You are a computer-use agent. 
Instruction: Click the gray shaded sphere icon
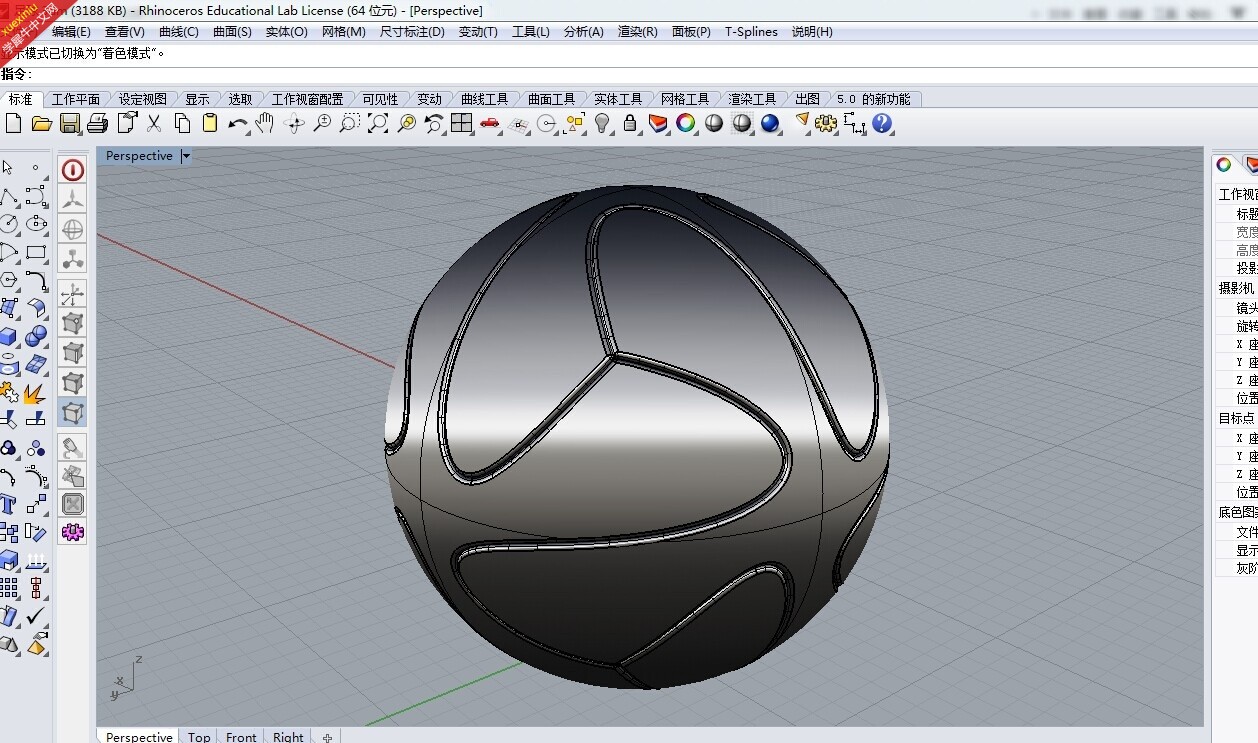tap(714, 123)
